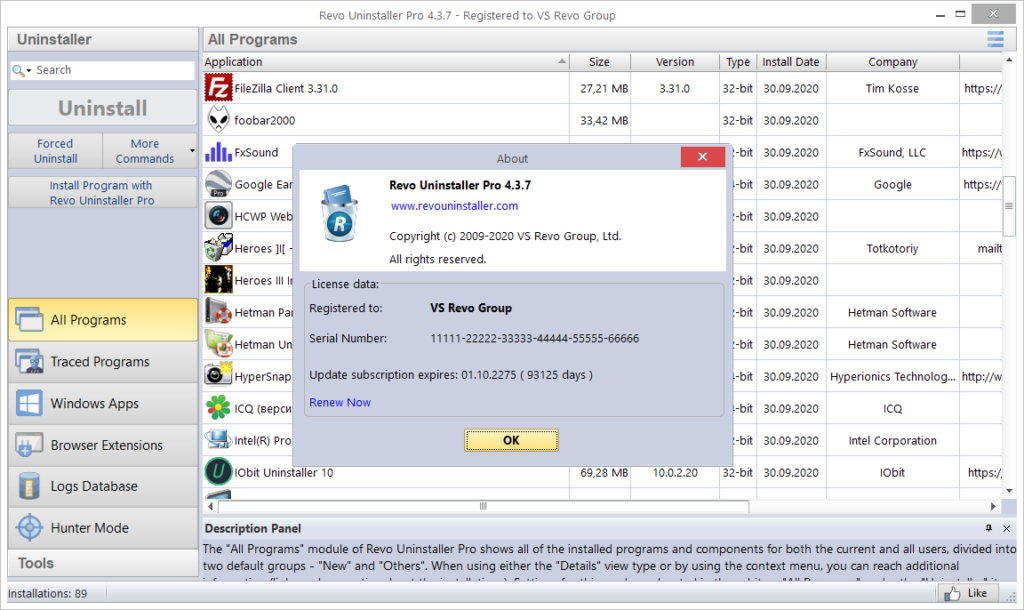Click the Revo trash bin logo in About
This screenshot has height=610, width=1024.
(338, 214)
